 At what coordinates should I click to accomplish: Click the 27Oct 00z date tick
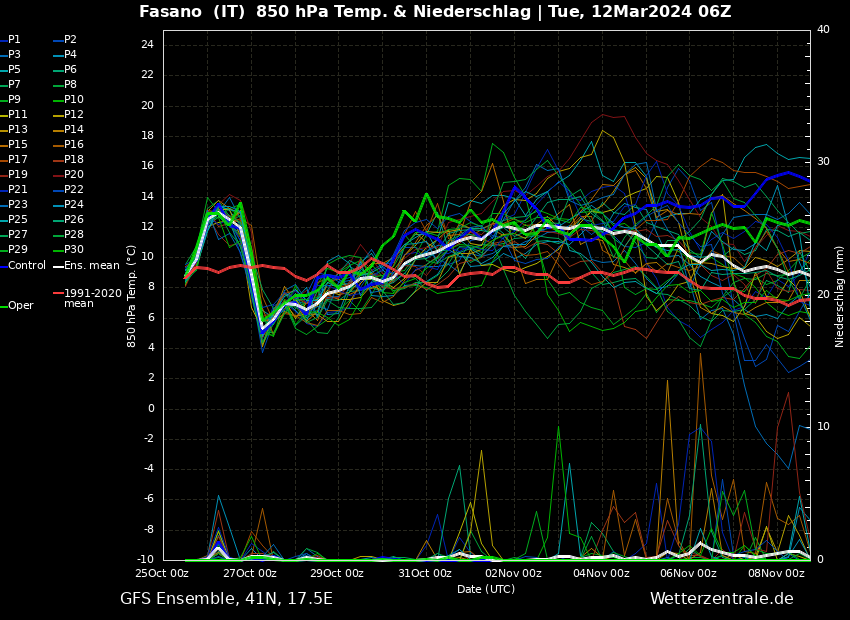249,574
